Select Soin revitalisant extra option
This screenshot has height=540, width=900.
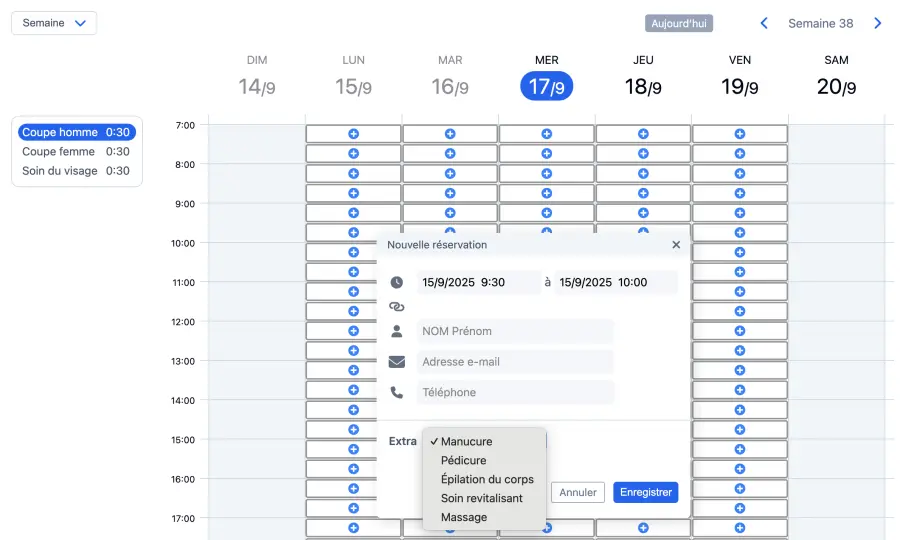(481, 498)
